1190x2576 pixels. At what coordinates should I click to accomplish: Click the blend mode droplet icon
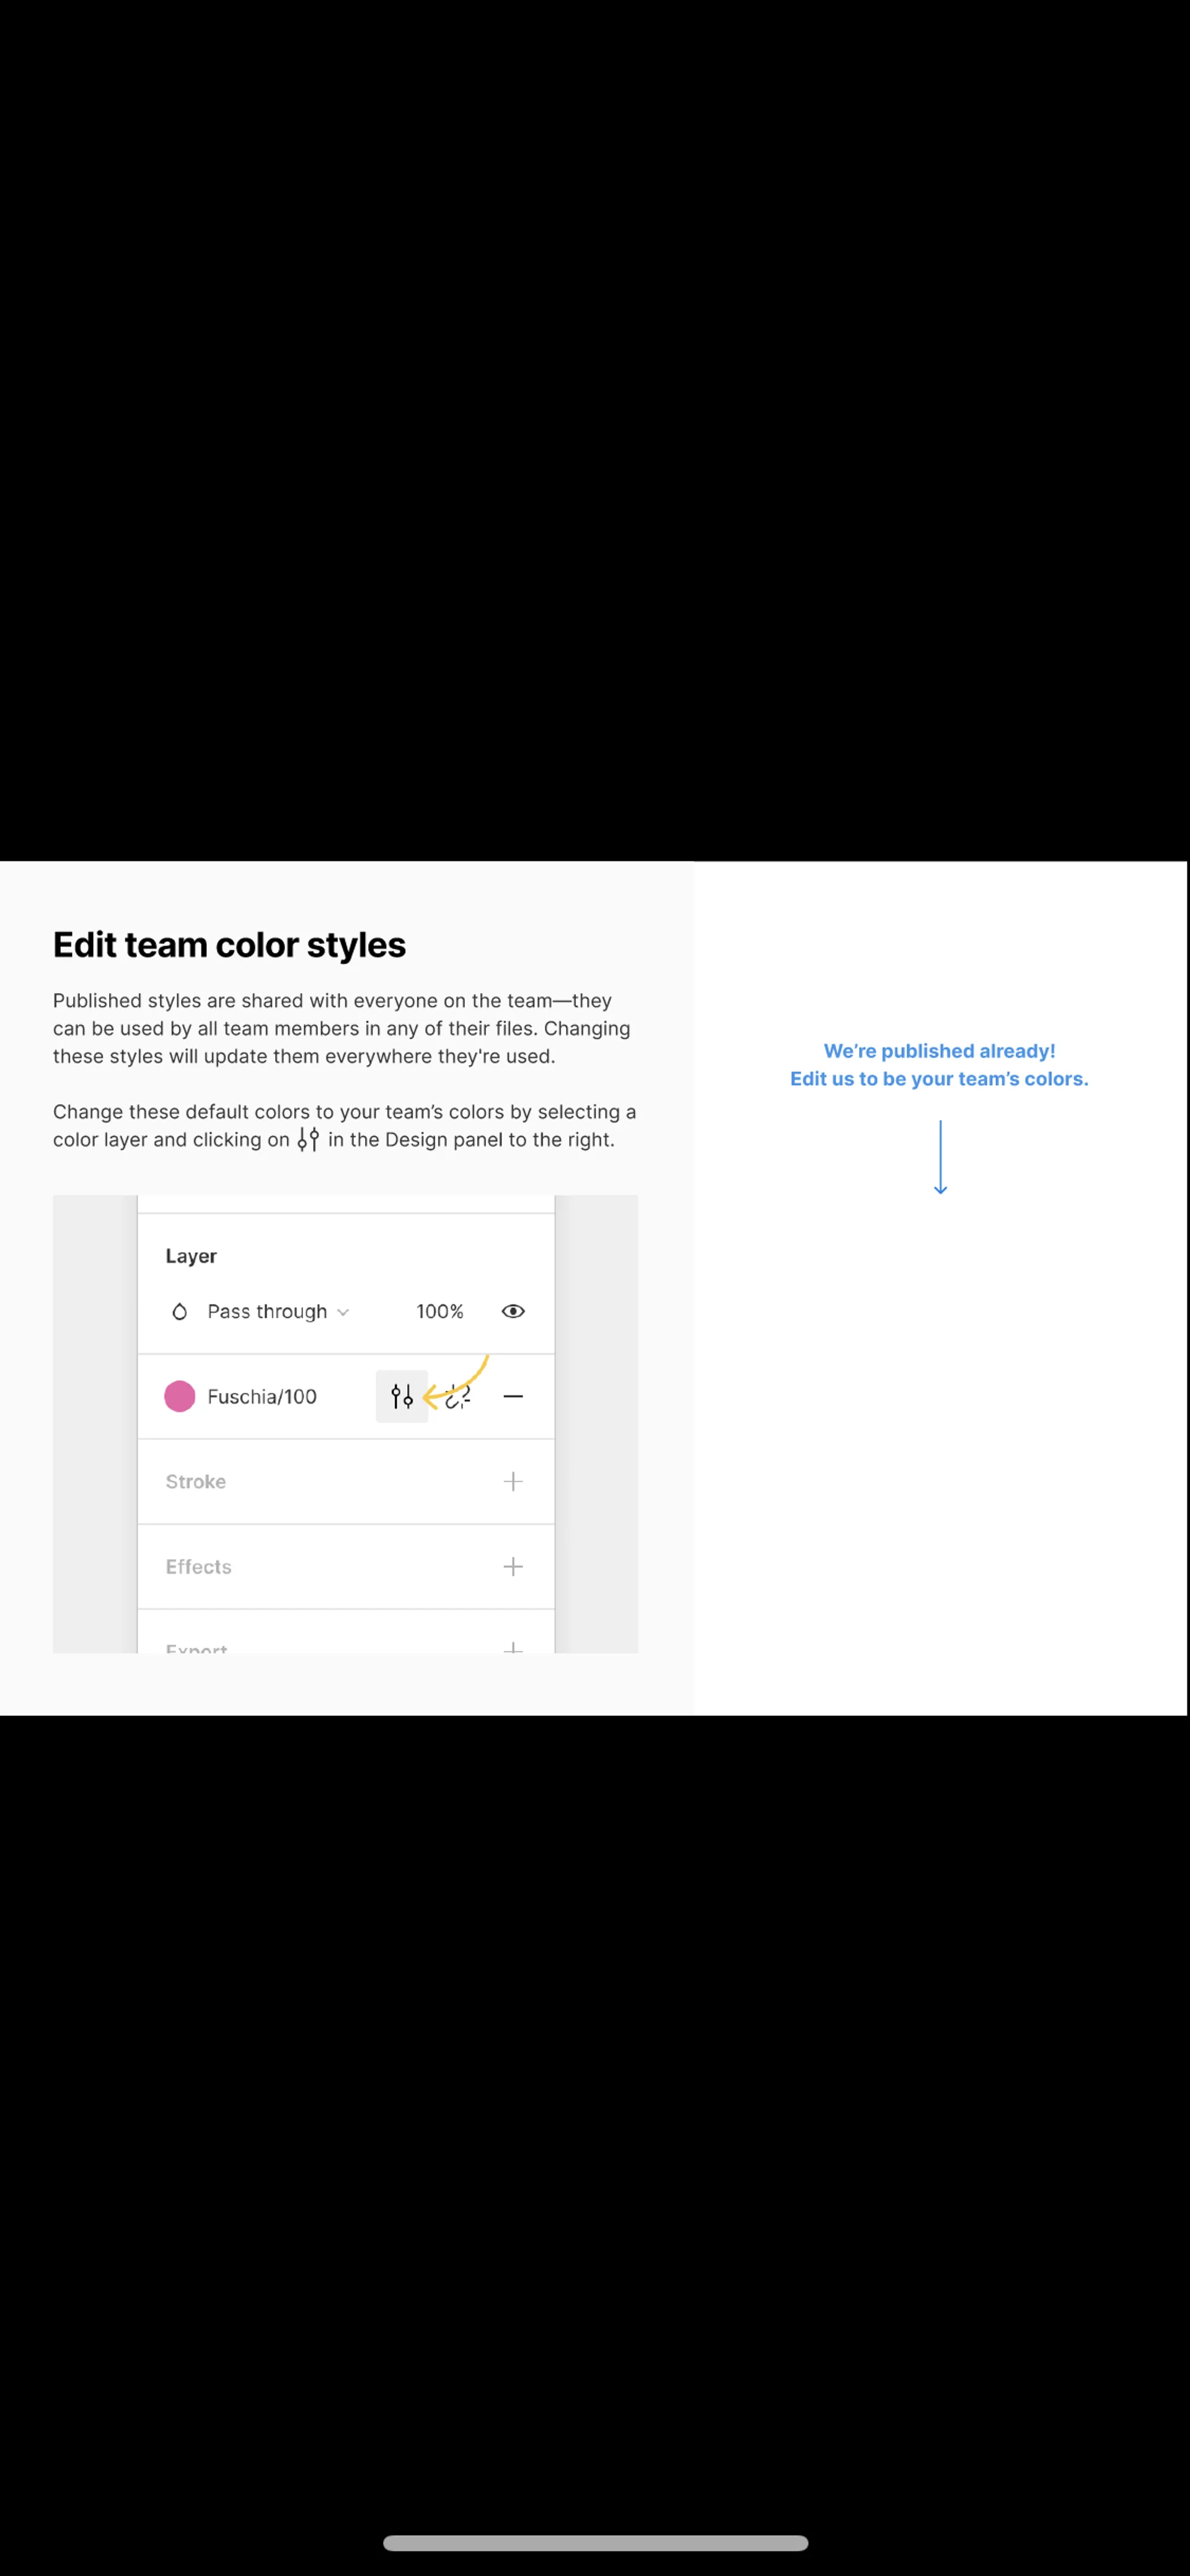(180, 1311)
